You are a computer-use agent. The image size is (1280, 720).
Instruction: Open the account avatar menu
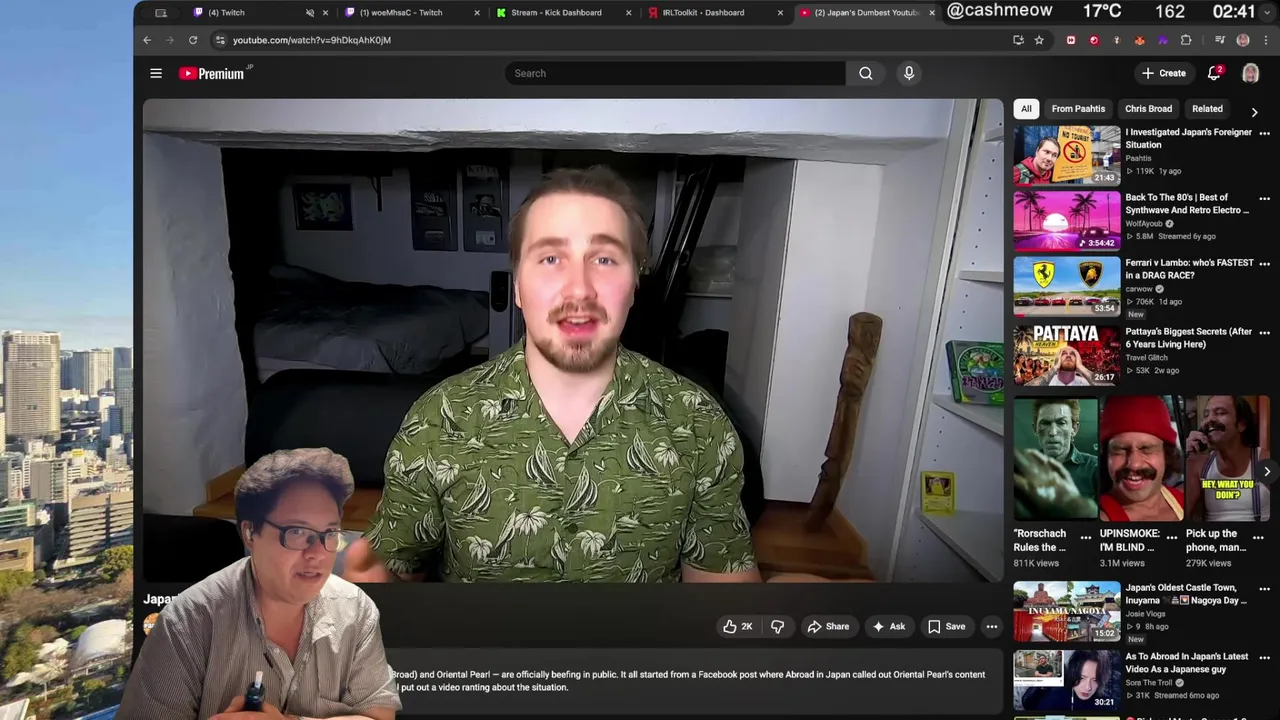click(x=1250, y=73)
